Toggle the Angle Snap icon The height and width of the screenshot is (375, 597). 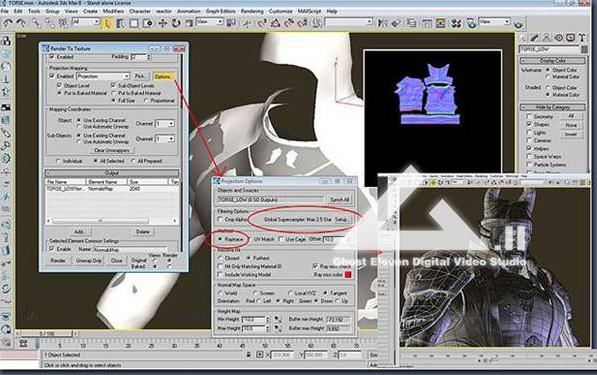coord(275,24)
